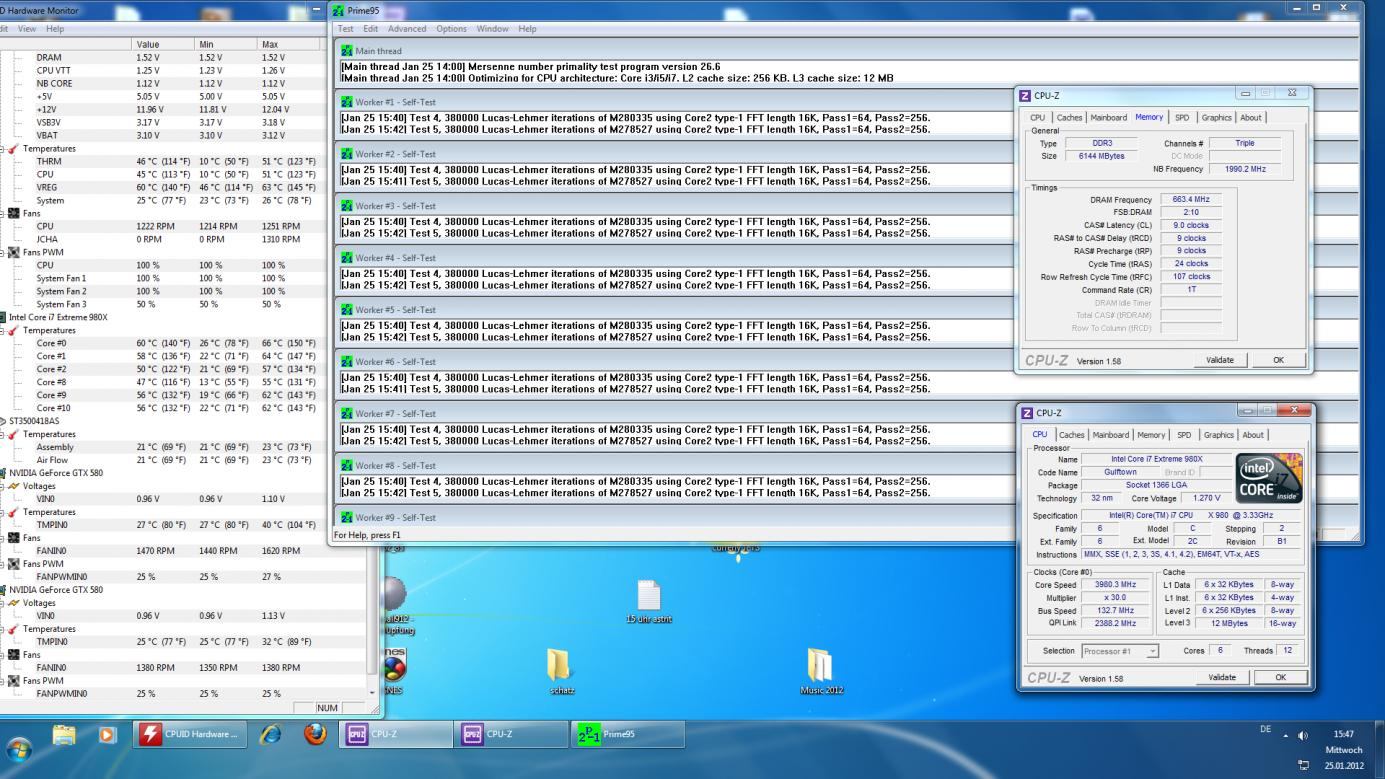Open Internet Explorer from the taskbar
Viewport: 1385px width, 779px height.
point(269,735)
